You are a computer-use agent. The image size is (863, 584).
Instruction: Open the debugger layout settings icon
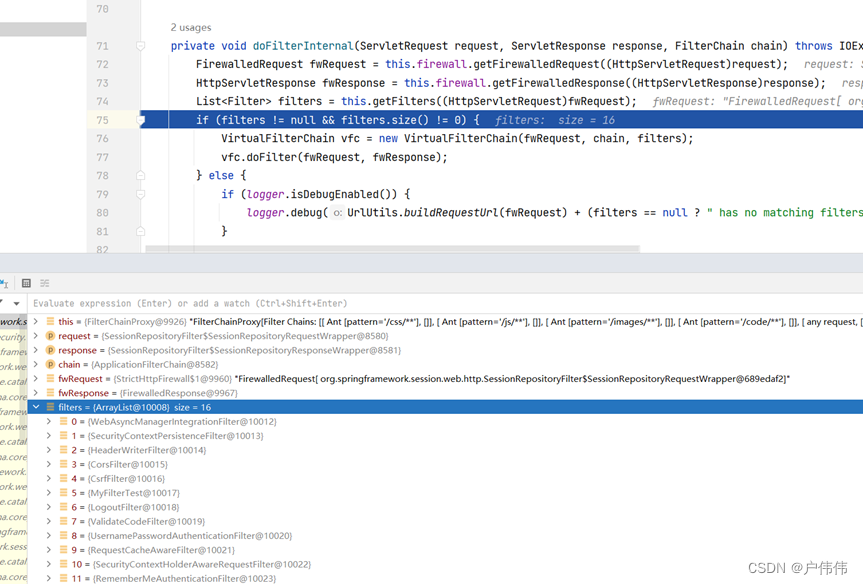(x=44, y=283)
